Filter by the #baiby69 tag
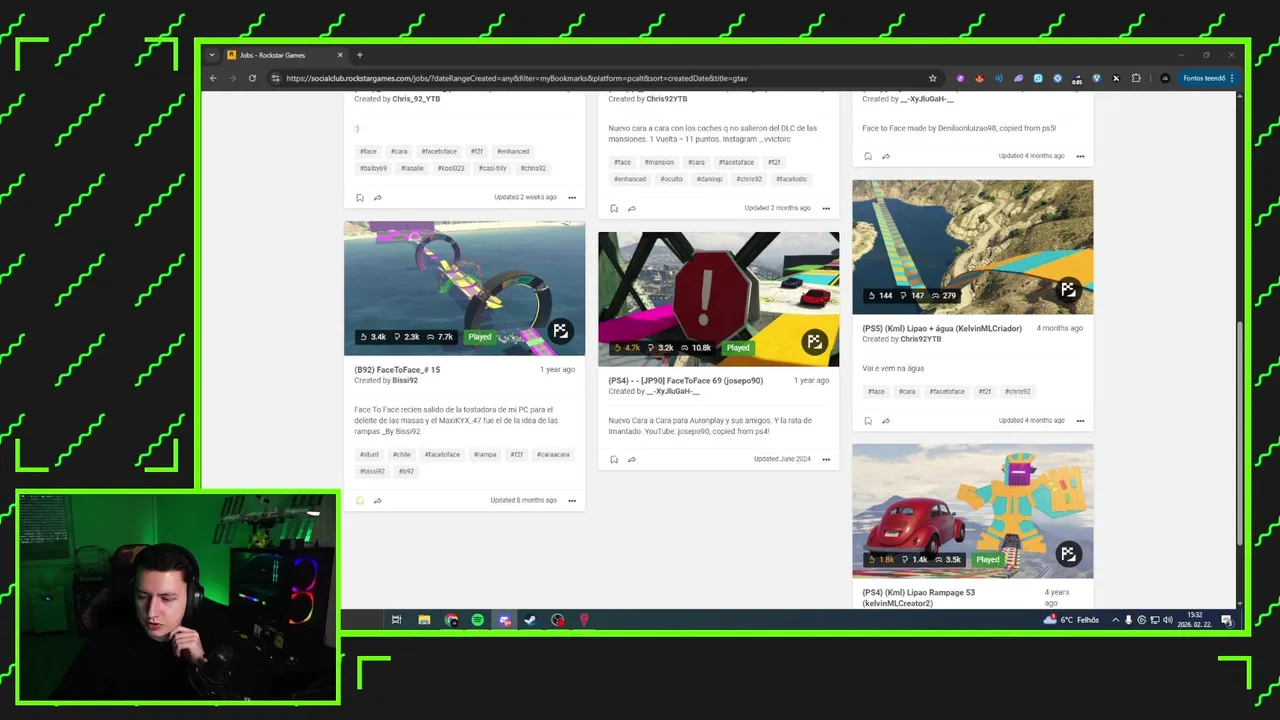The image size is (1280, 720). pyautogui.click(x=373, y=168)
